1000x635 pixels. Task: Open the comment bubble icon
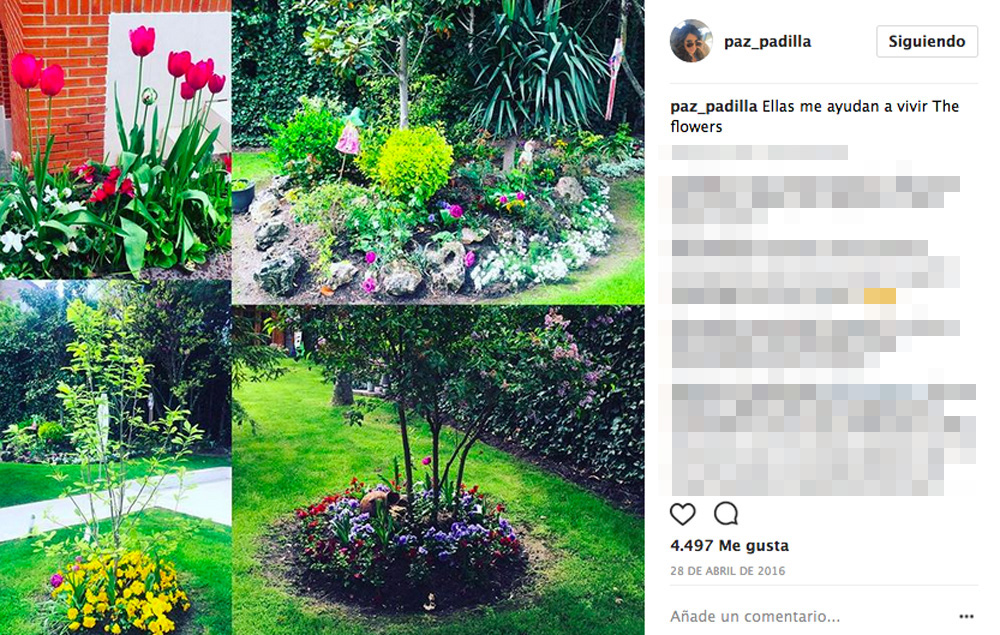726,513
